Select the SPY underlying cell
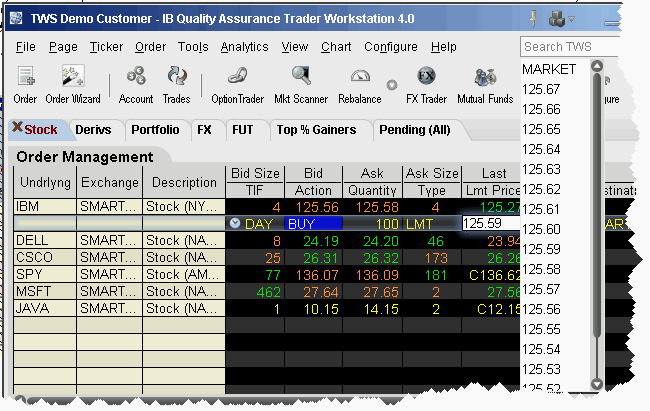This screenshot has width=650, height=411. [x=45, y=275]
